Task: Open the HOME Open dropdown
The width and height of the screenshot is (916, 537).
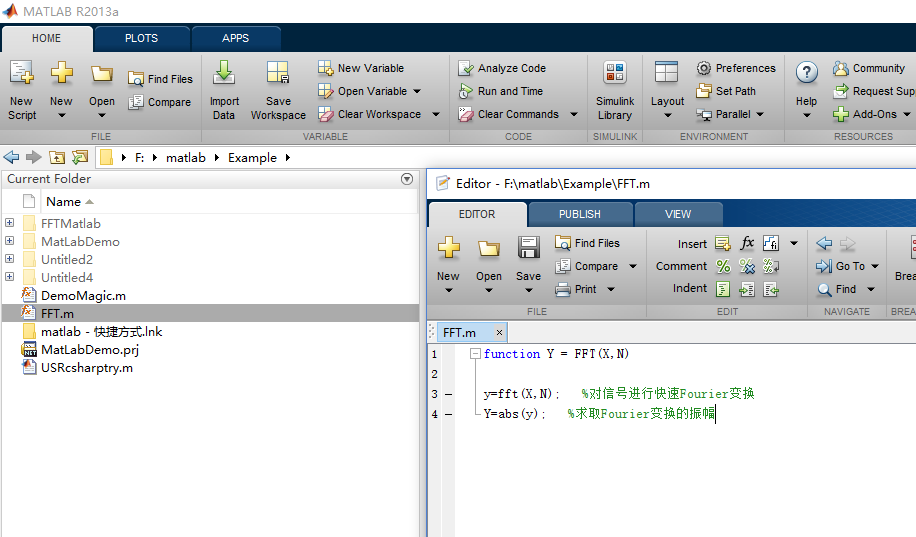Action: click(102, 116)
